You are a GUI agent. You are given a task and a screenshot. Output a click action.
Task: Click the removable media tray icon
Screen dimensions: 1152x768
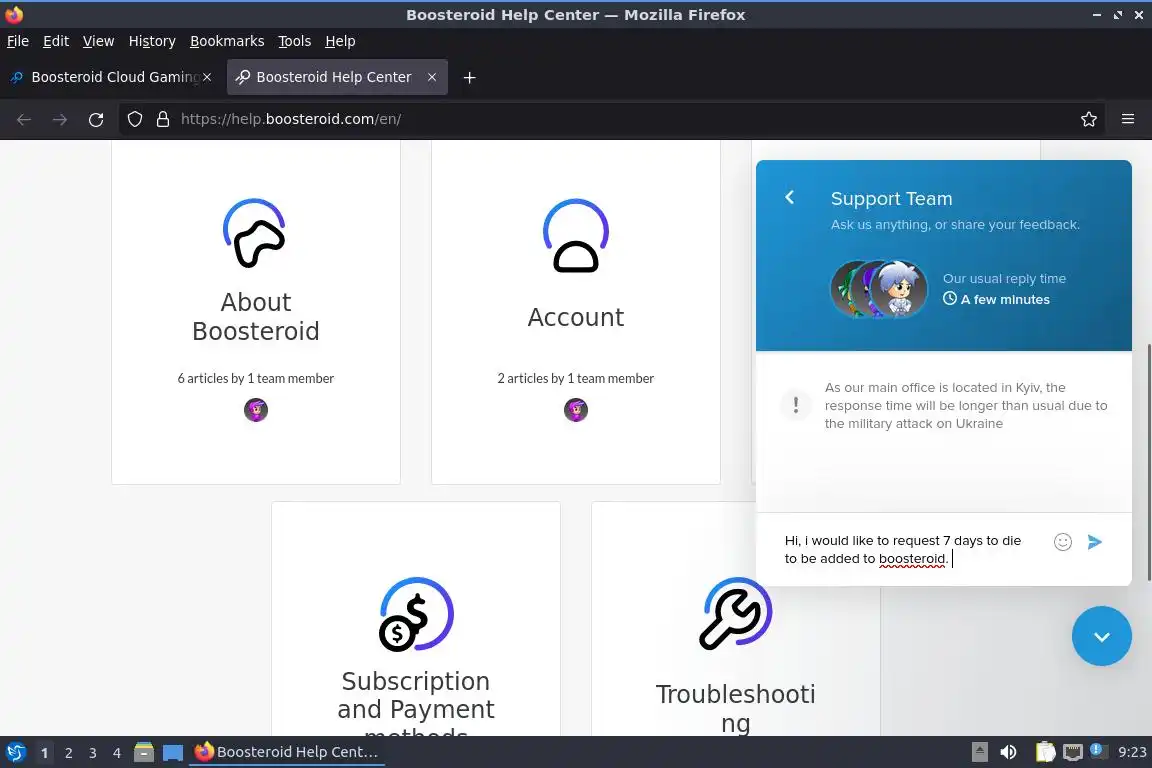(x=979, y=752)
